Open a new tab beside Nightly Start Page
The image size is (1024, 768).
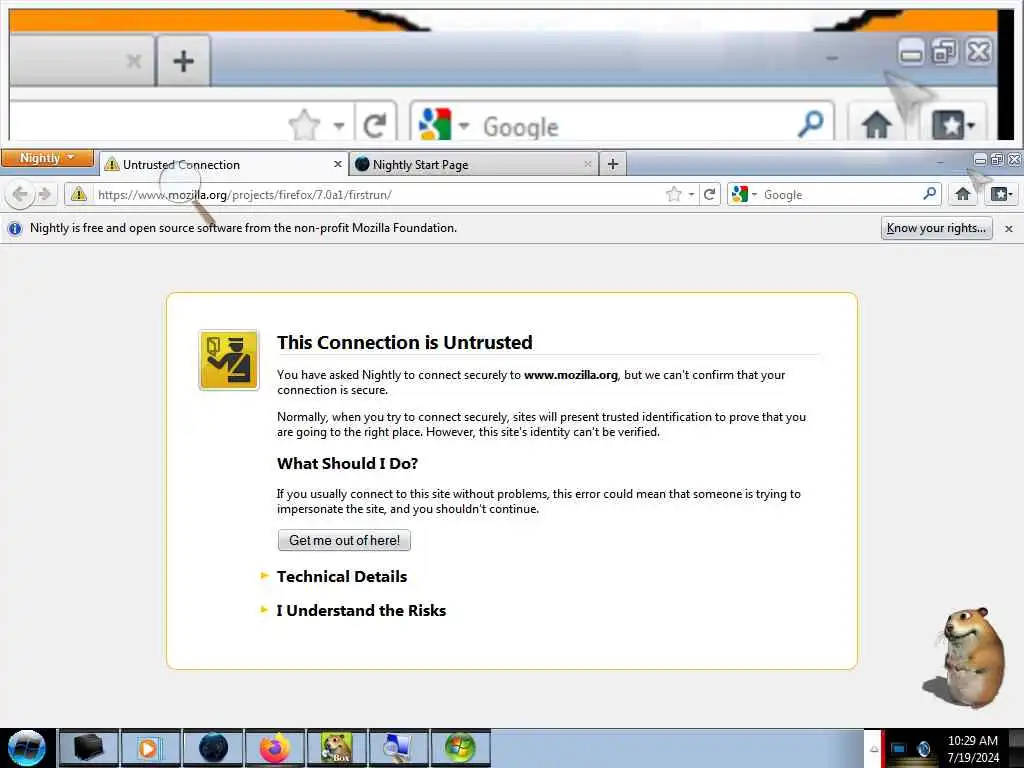click(613, 164)
